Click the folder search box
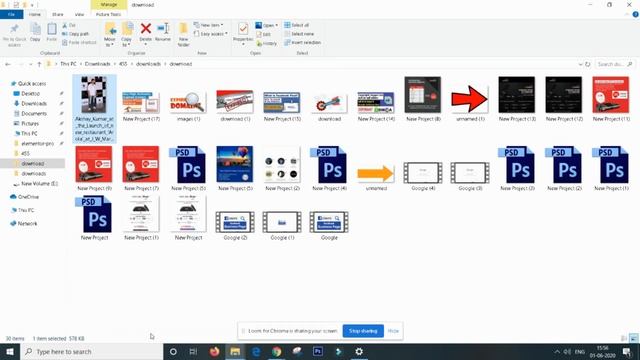Screen dimensions: 640x360 pos(615,64)
